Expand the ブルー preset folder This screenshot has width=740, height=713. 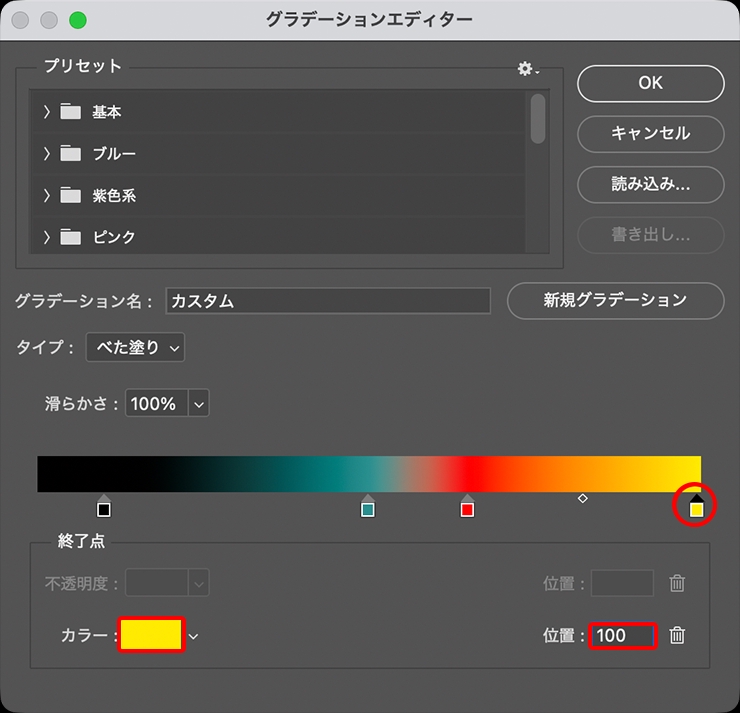coord(46,154)
